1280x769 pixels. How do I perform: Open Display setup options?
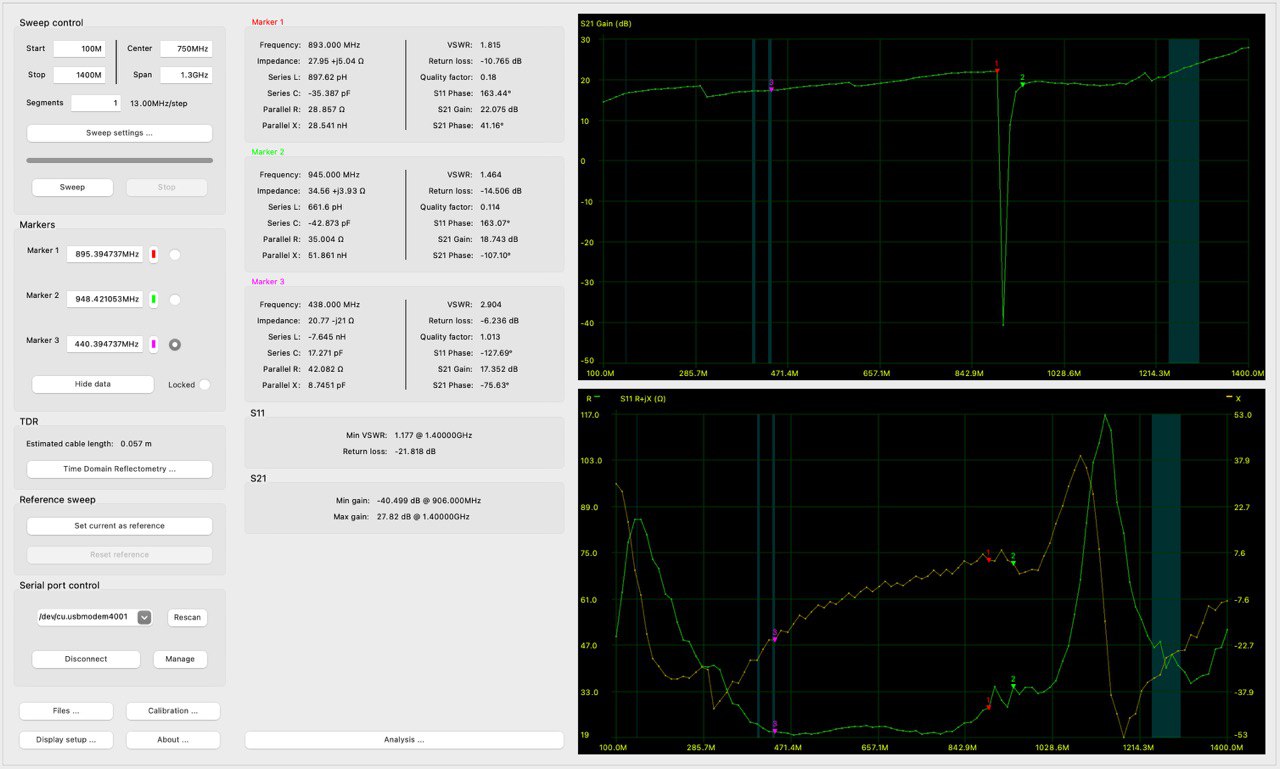pyautogui.click(x=68, y=740)
